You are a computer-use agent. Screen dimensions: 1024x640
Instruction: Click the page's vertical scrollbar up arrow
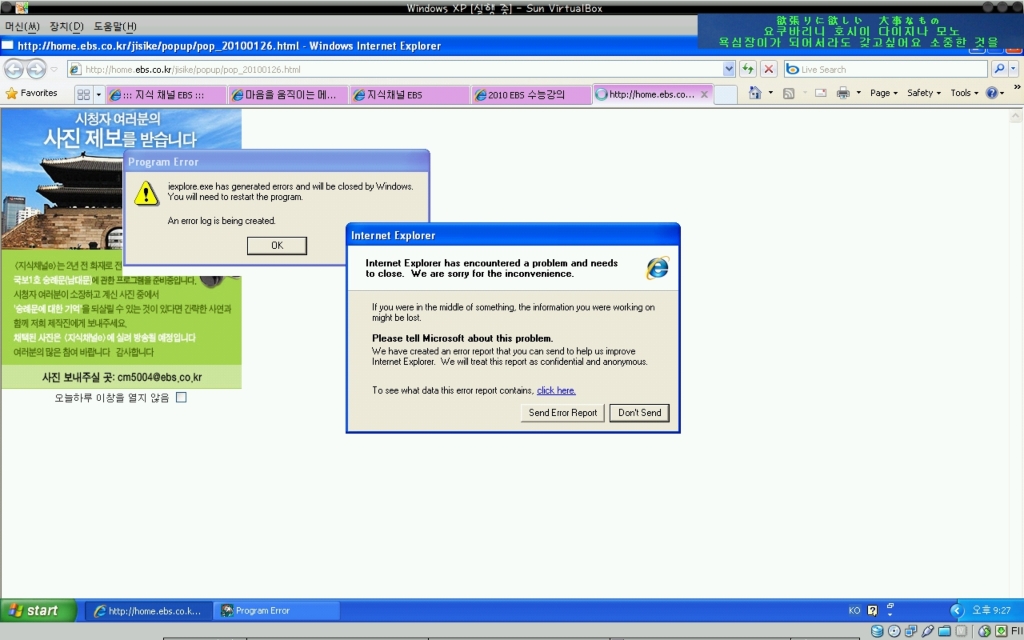click(1016, 116)
